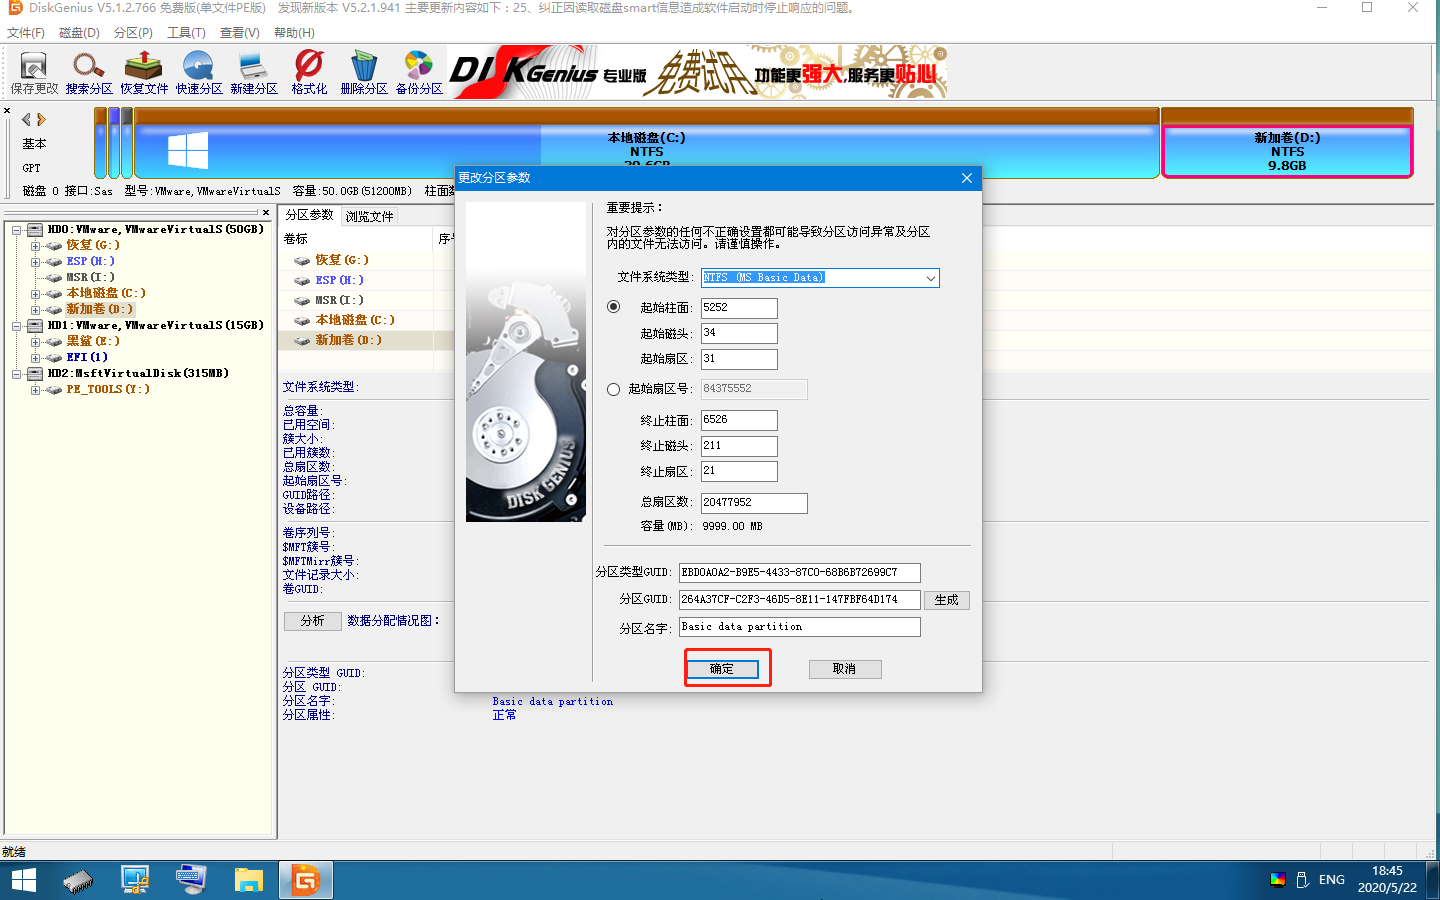This screenshot has width=1440, height=900.
Task: Click 生成 button to generate GUID
Action: [x=947, y=600]
